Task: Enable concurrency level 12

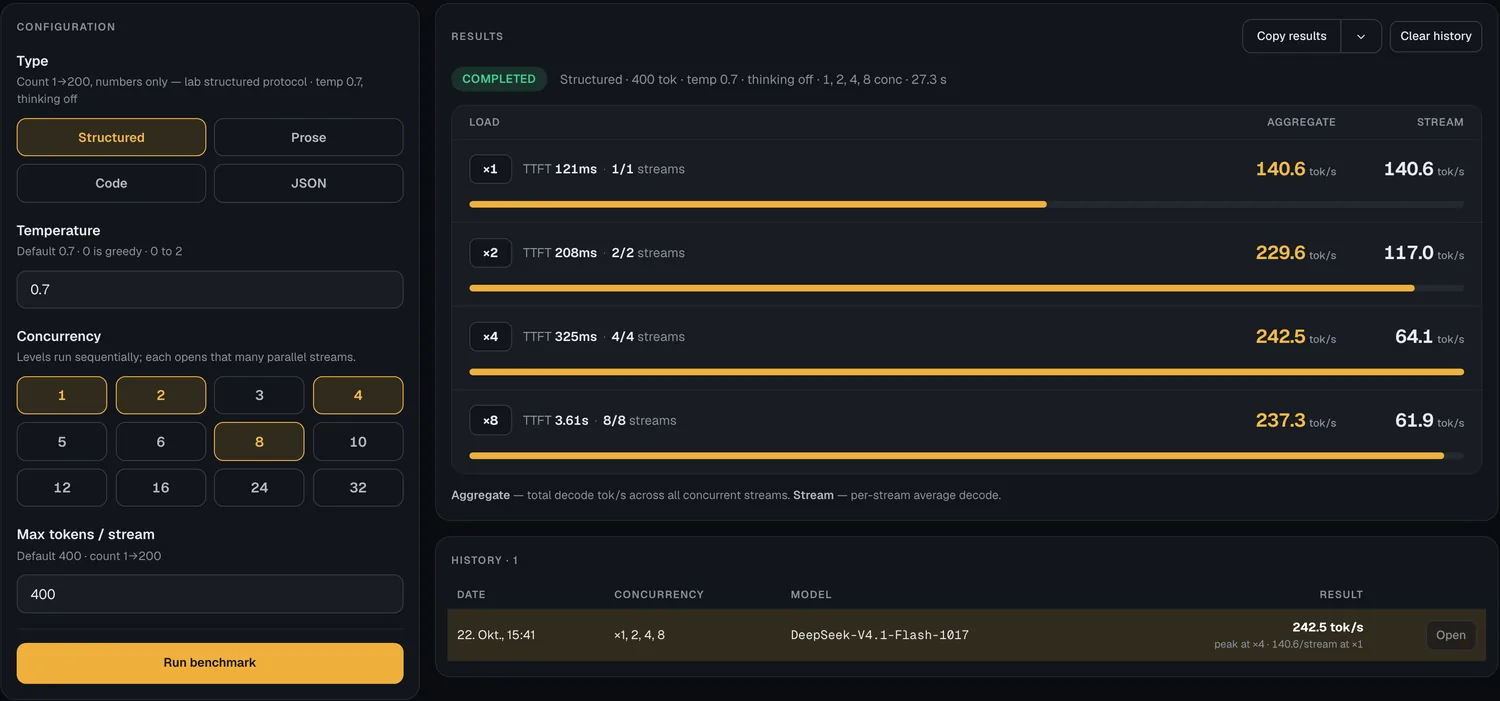Action: (x=62, y=487)
